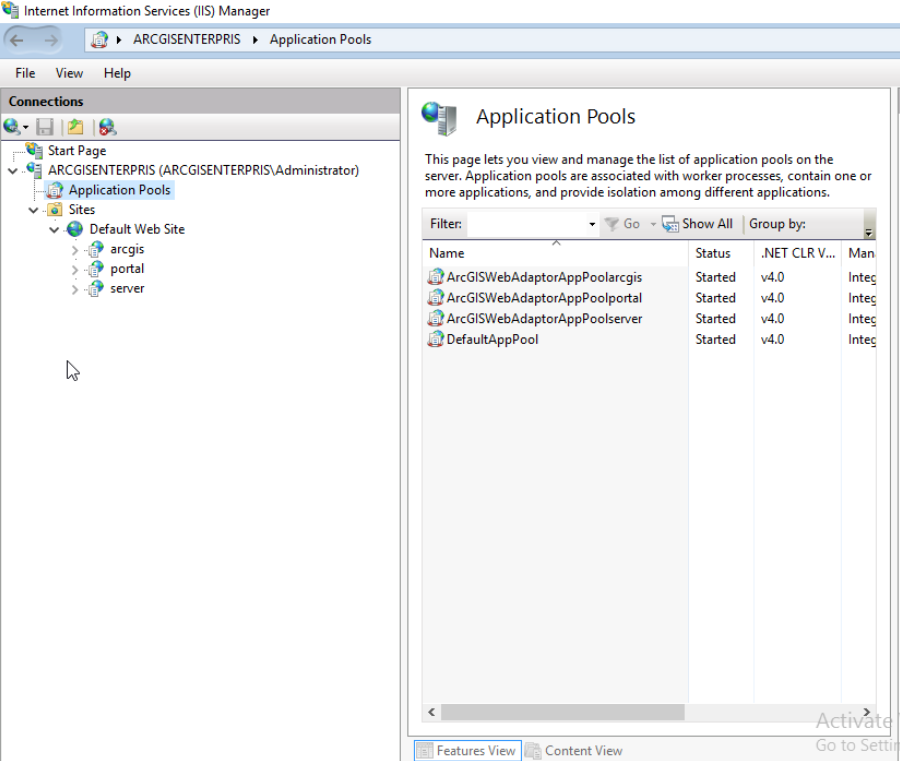The height and width of the screenshot is (761, 900).
Task: Select the ArcGISWebAdaptorAppPoolarcgis pool name
Action: 544,277
